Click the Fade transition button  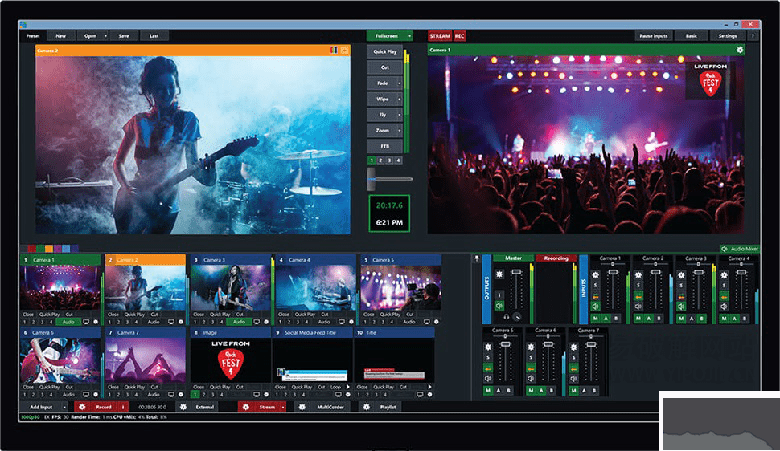pyautogui.click(x=382, y=84)
